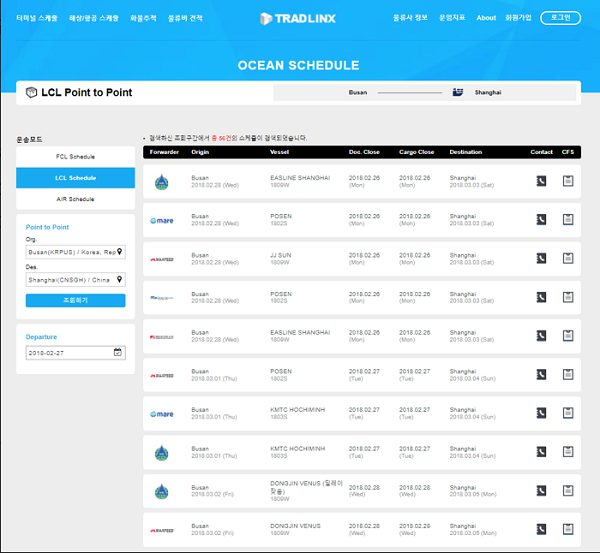Click the TRADLINX logo
600x553 pixels.
tap(300, 18)
